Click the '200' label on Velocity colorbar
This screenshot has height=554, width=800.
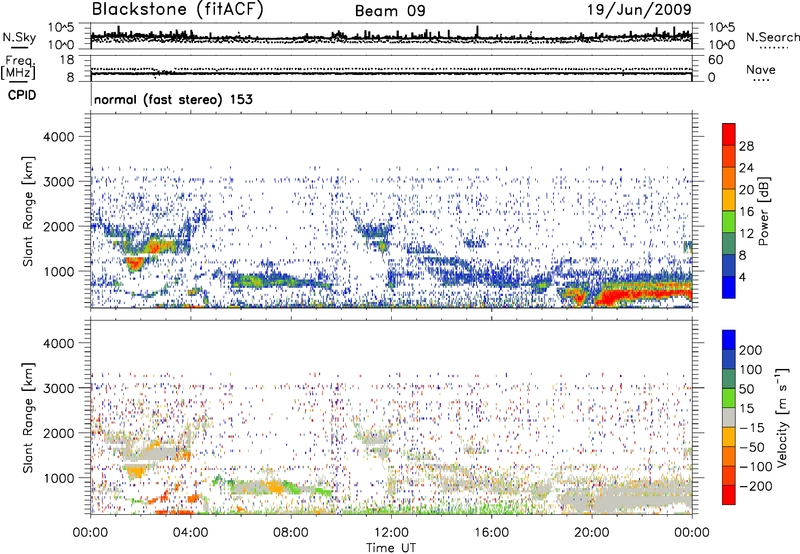[751, 350]
